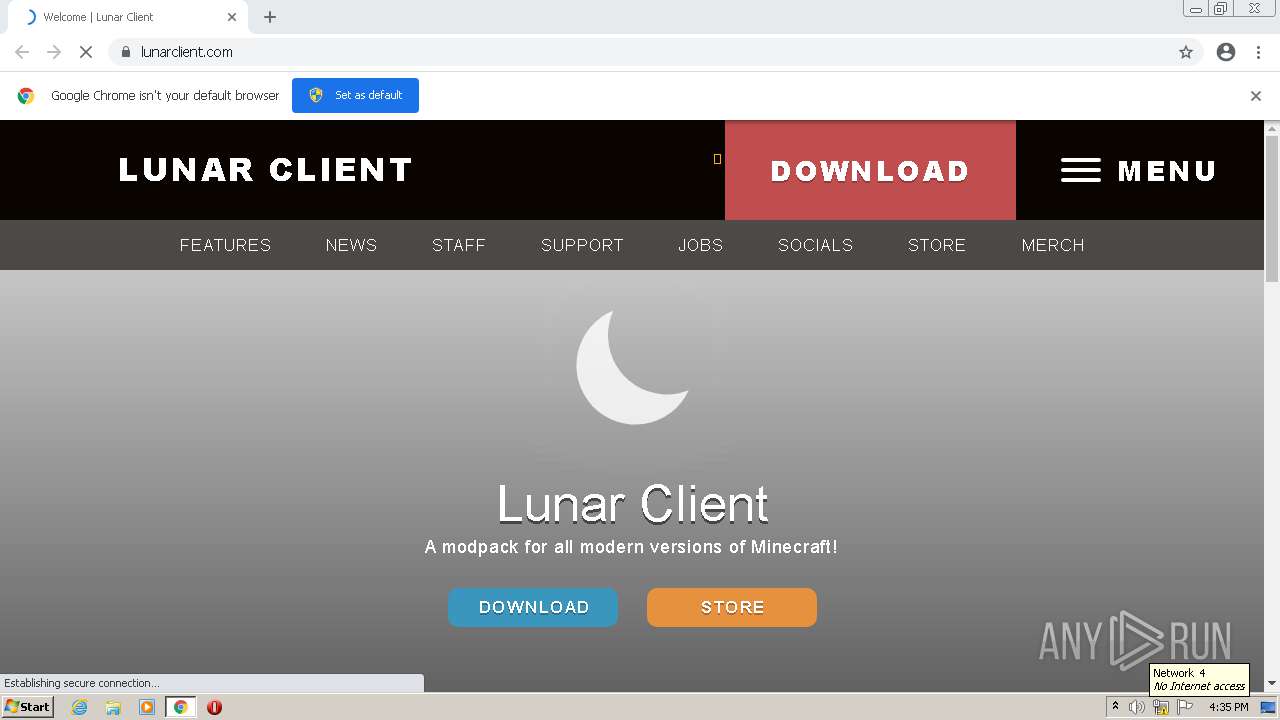Open Action Center flag icon
Viewport: 1280px width, 720px height.
pyautogui.click(x=1185, y=707)
